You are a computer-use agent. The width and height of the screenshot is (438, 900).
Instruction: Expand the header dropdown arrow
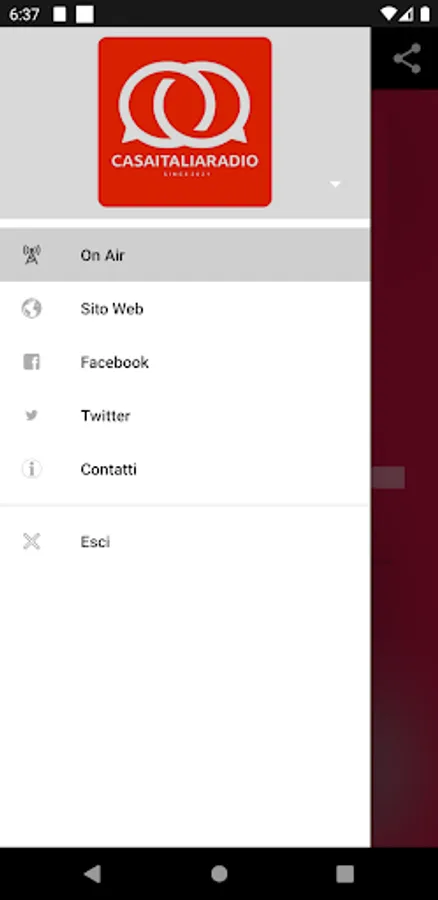(335, 184)
